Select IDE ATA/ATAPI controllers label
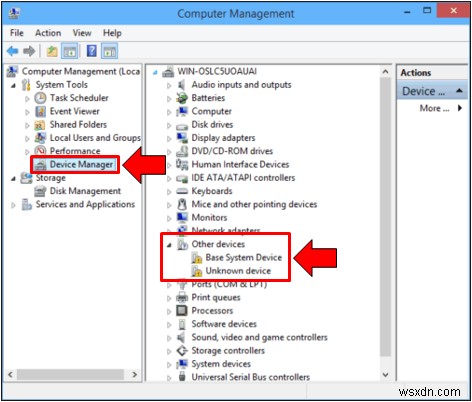The width and height of the screenshot is (472, 402). tap(243, 178)
